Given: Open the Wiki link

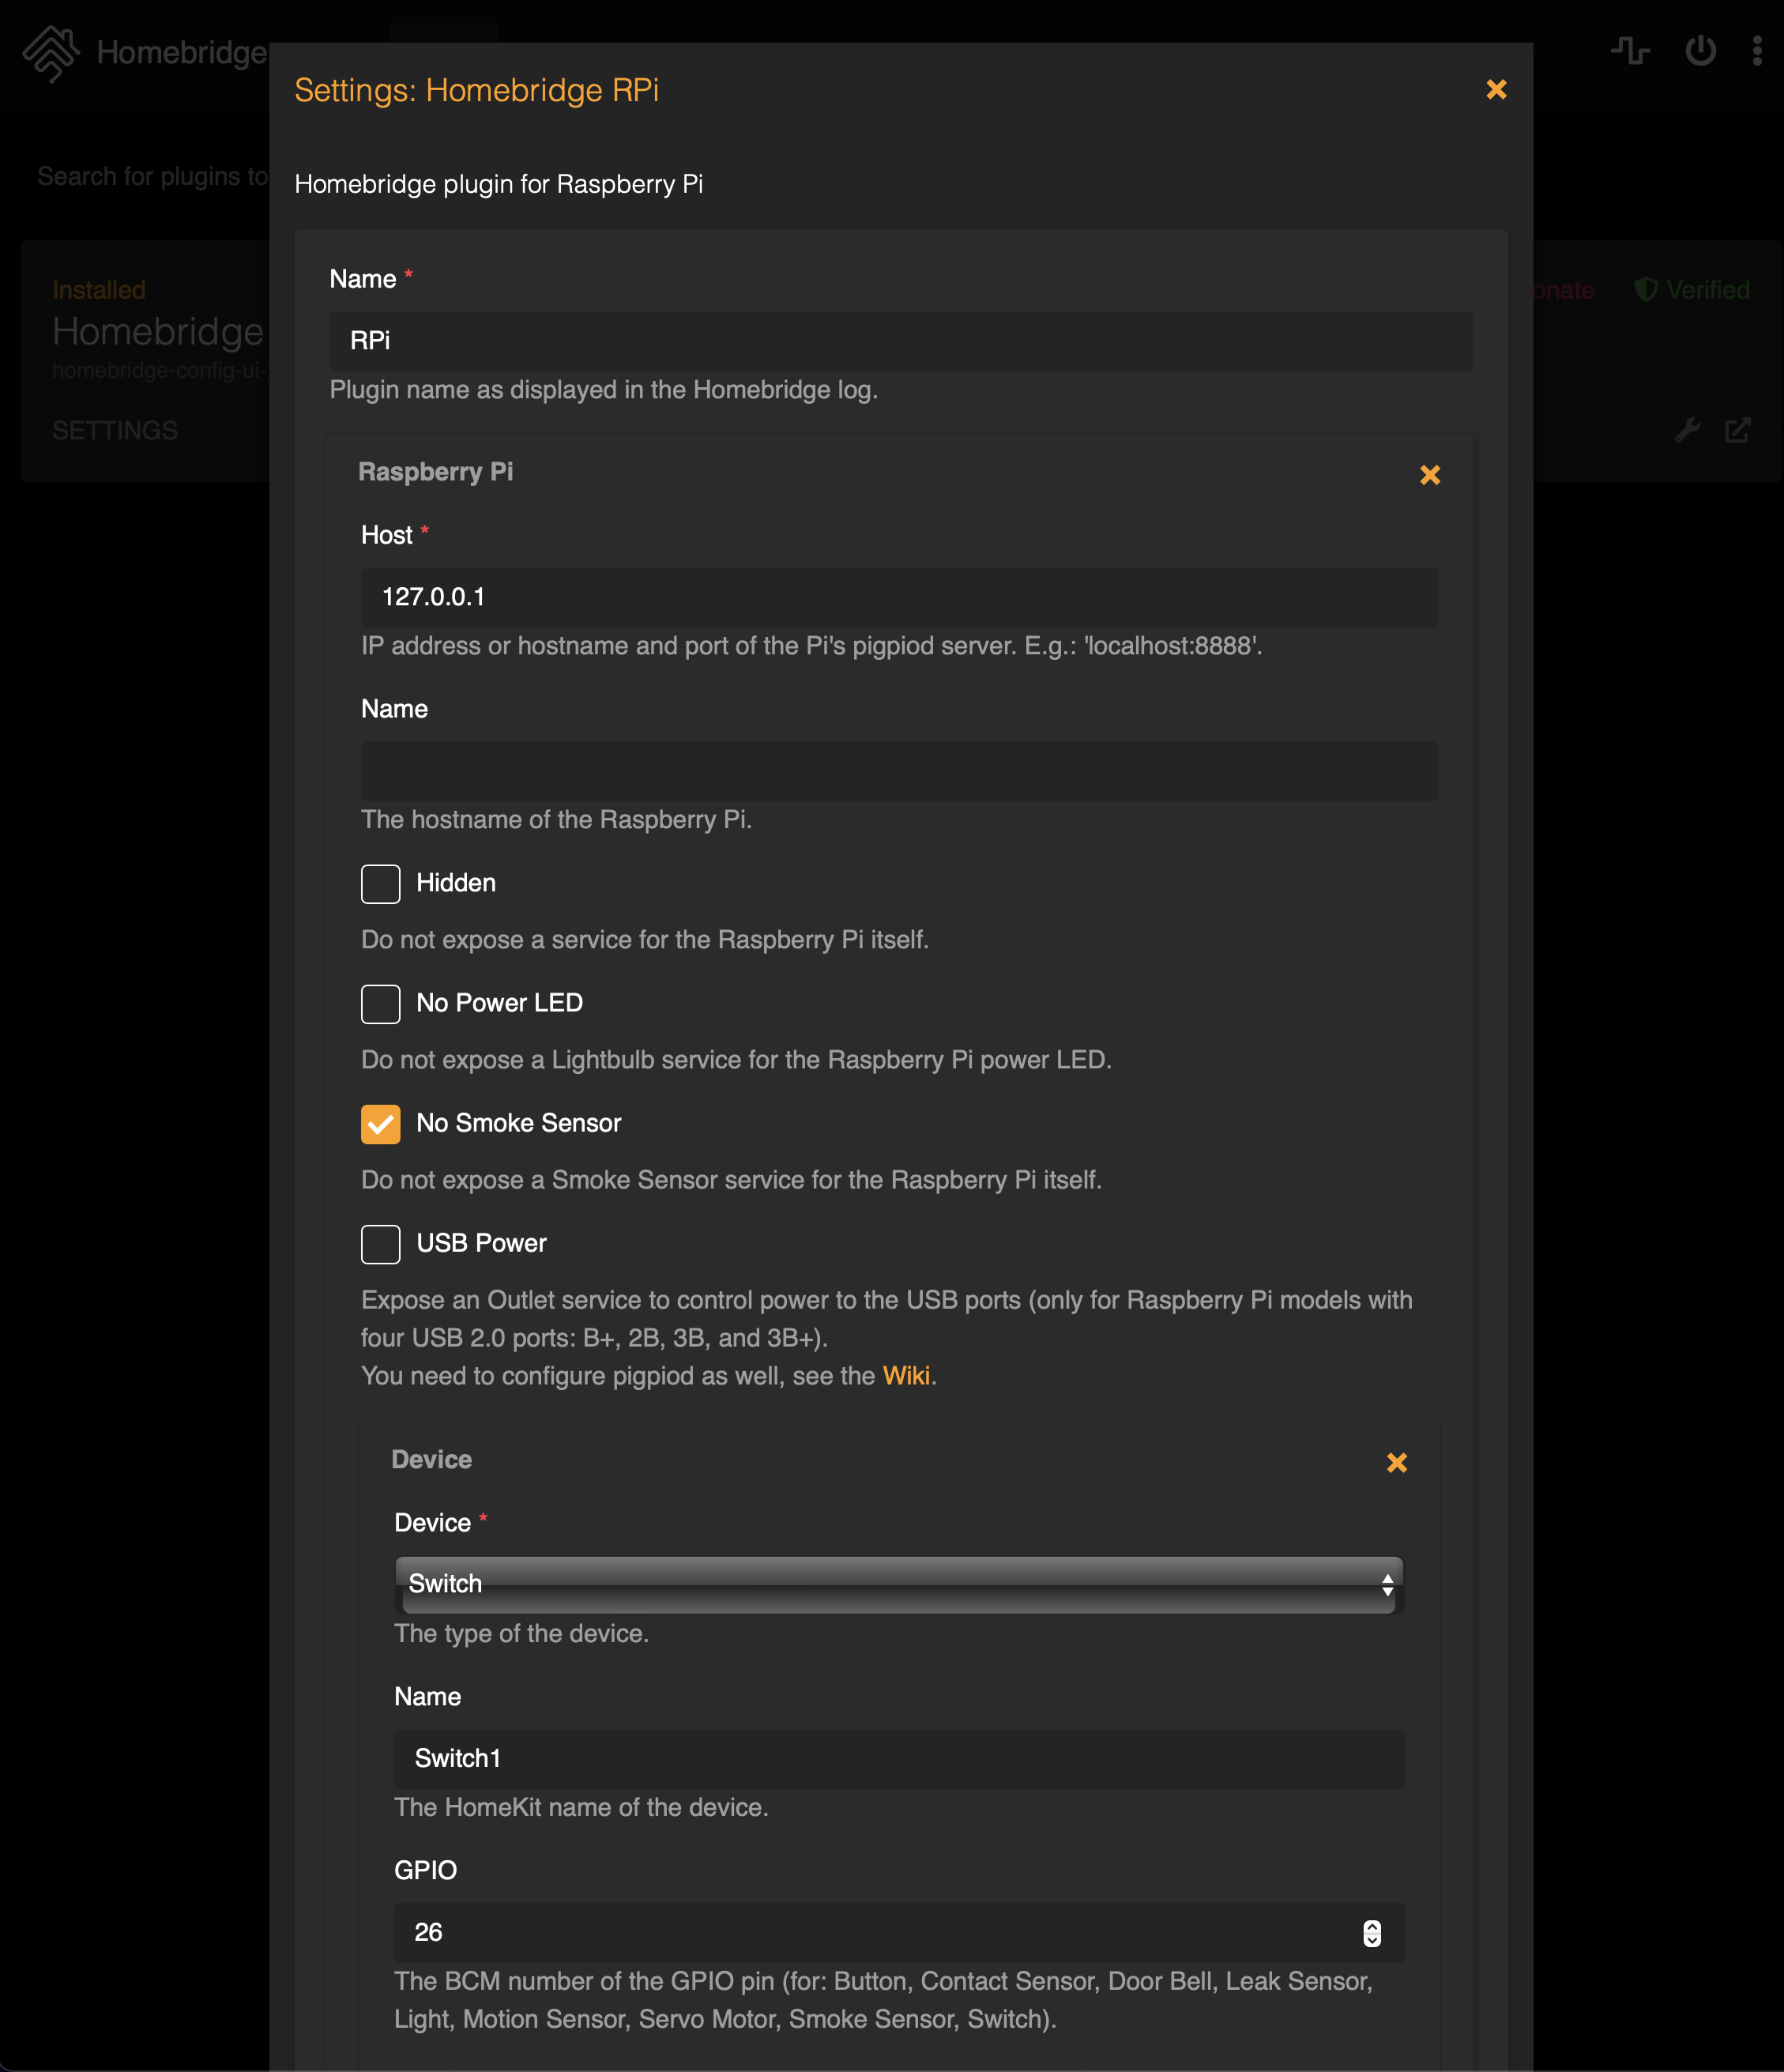Looking at the screenshot, I should 906,1376.
